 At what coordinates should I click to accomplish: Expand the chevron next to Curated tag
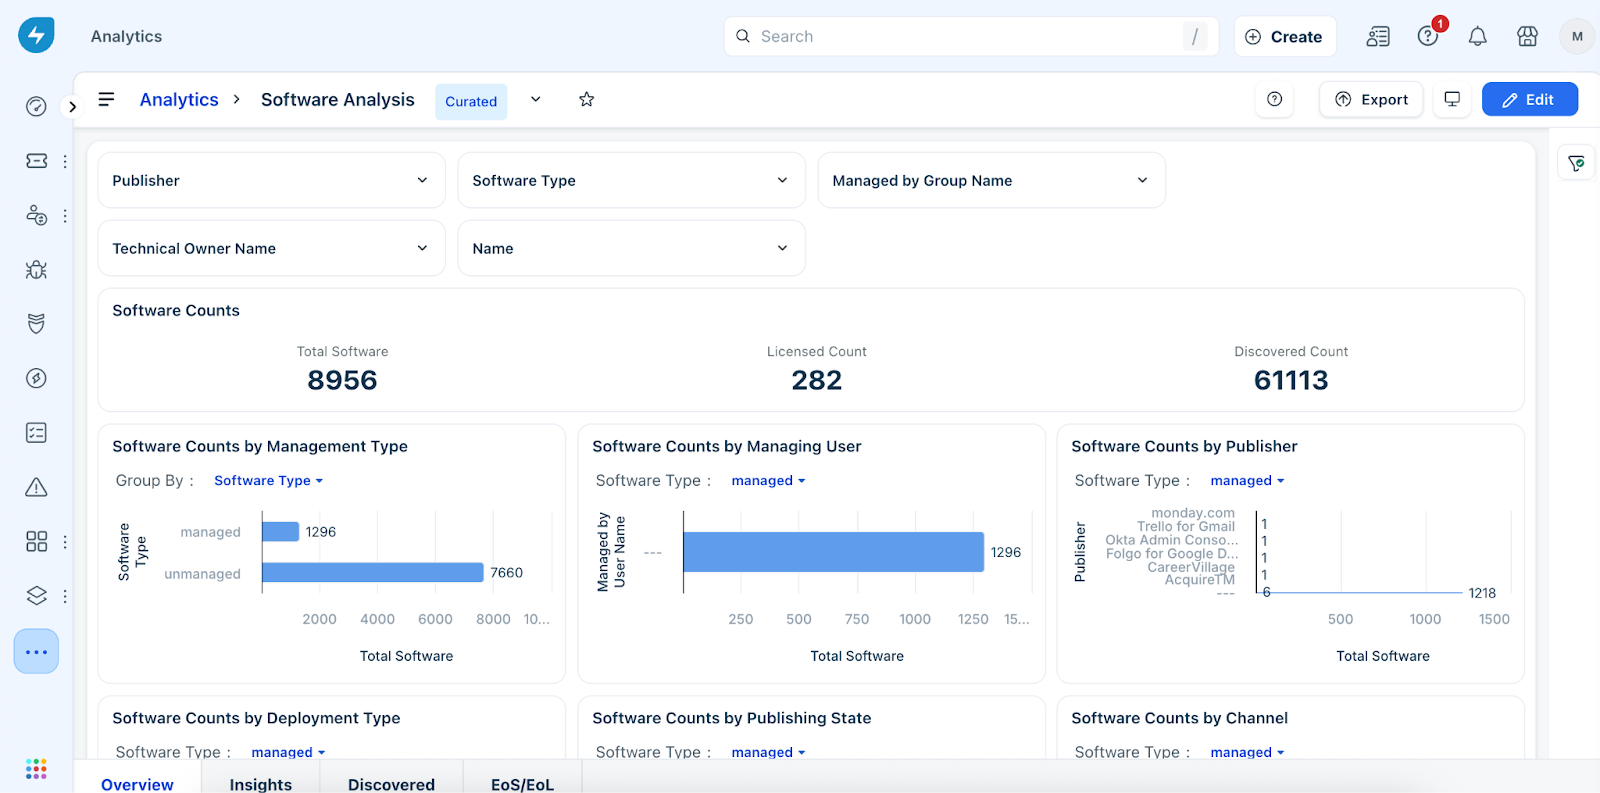(536, 99)
